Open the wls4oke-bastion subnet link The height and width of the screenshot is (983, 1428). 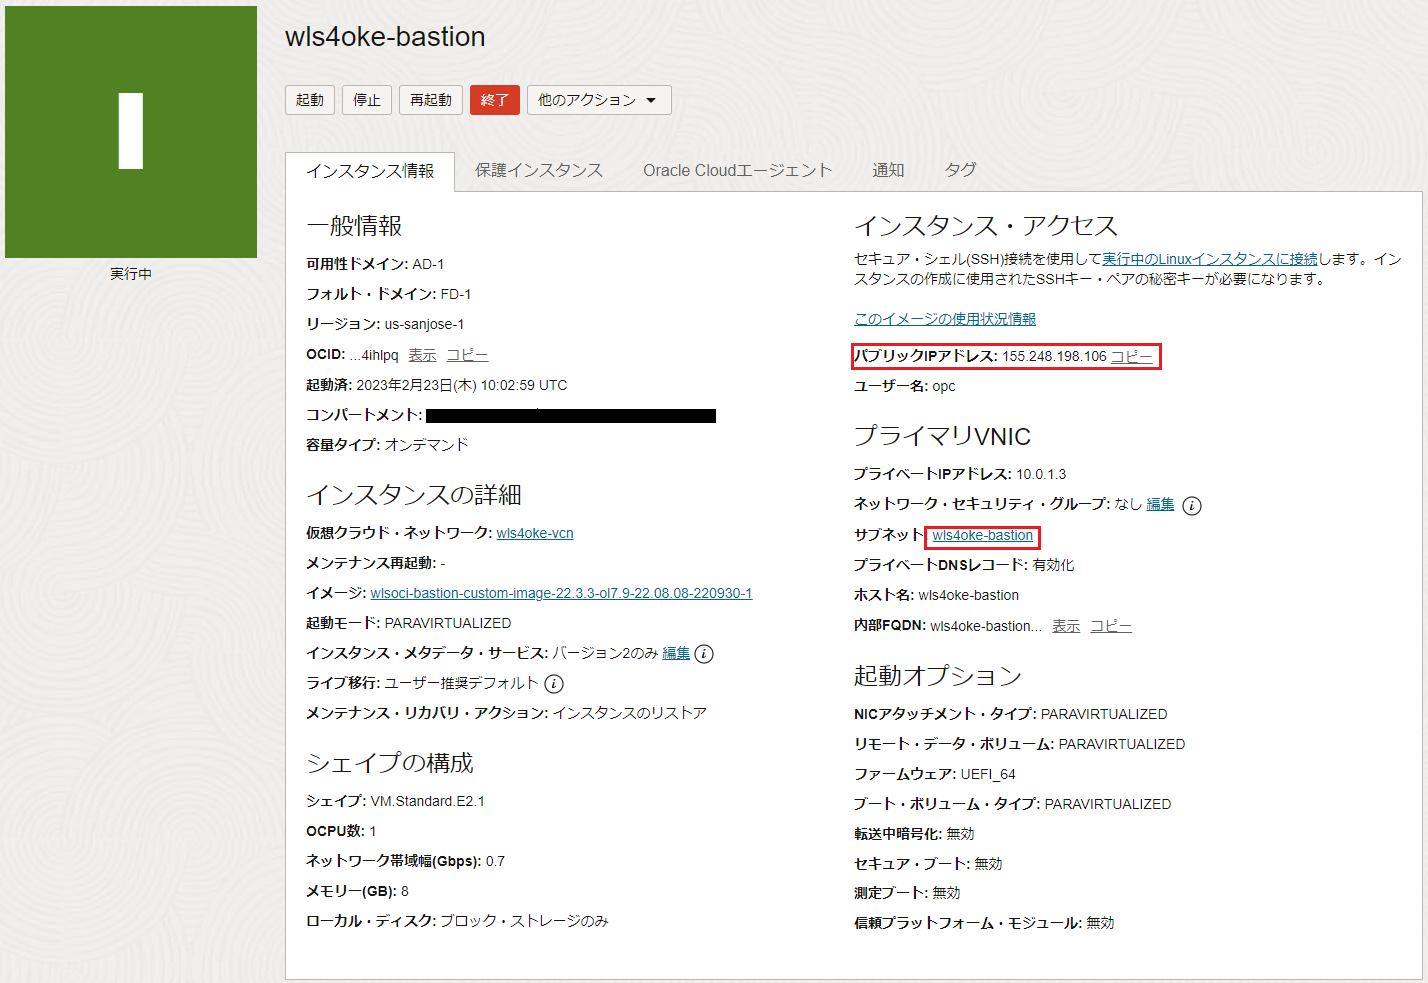click(x=982, y=536)
